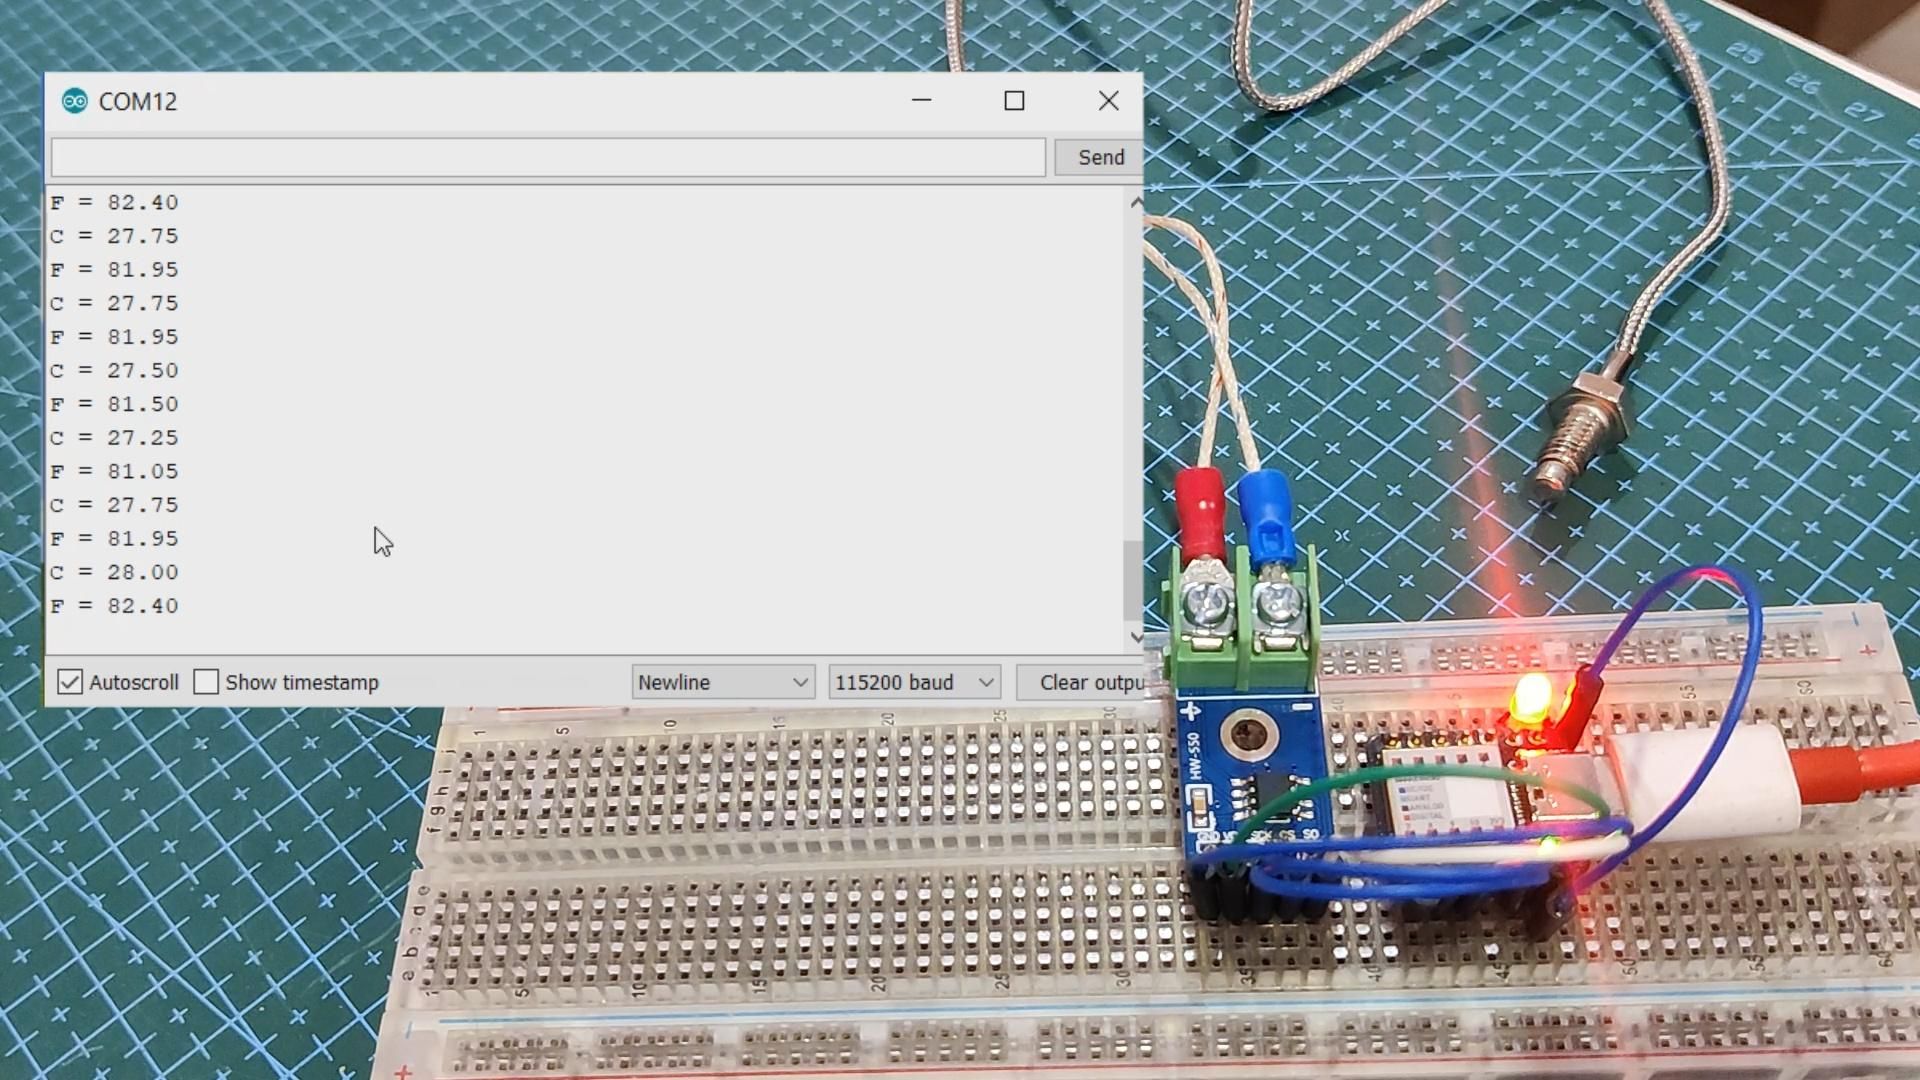Focus the serial message input field

(x=547, y=157)
